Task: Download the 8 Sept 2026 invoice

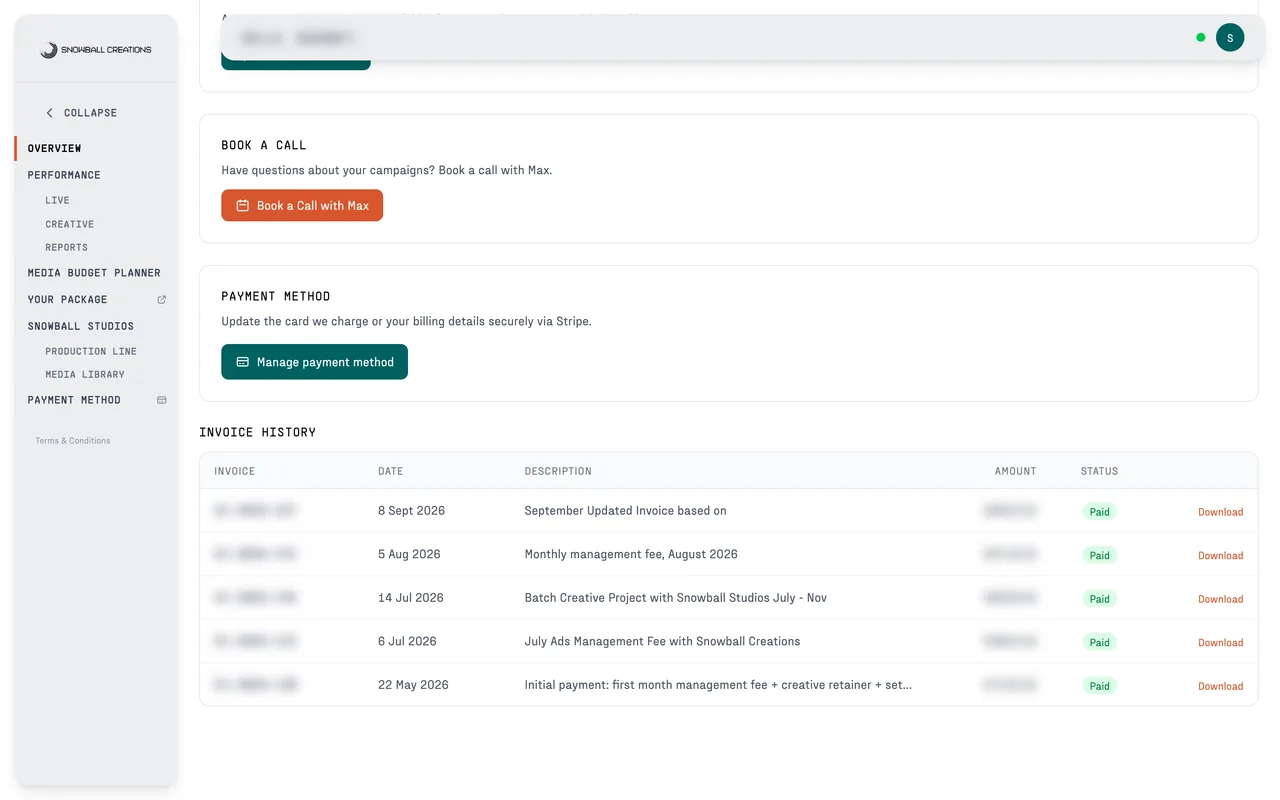Action: [x=1220, y=512]
